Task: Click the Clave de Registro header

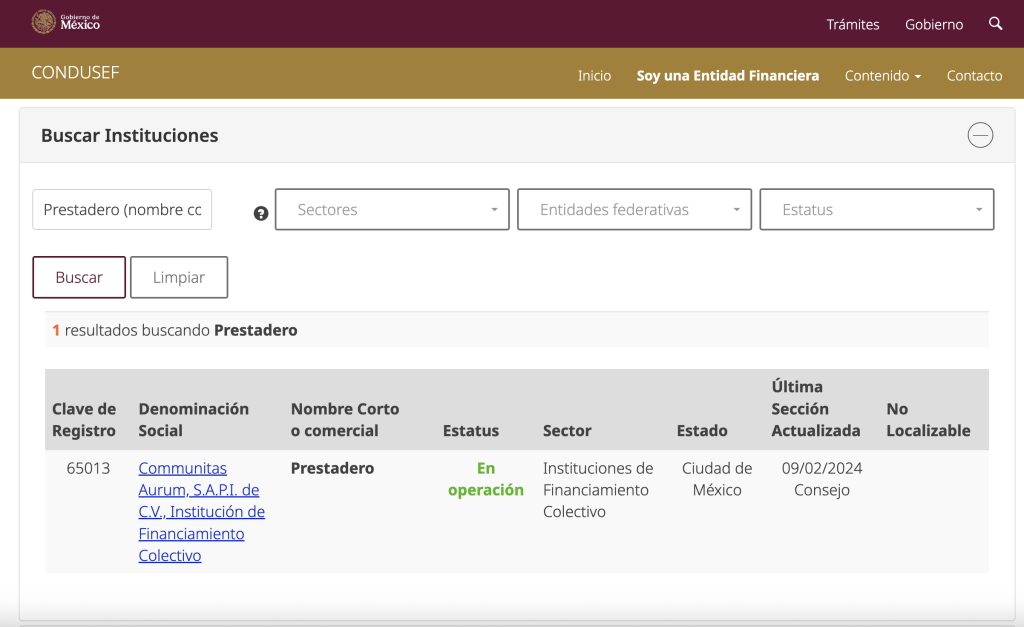Action: pyautogui.click(x=84, y=419)
